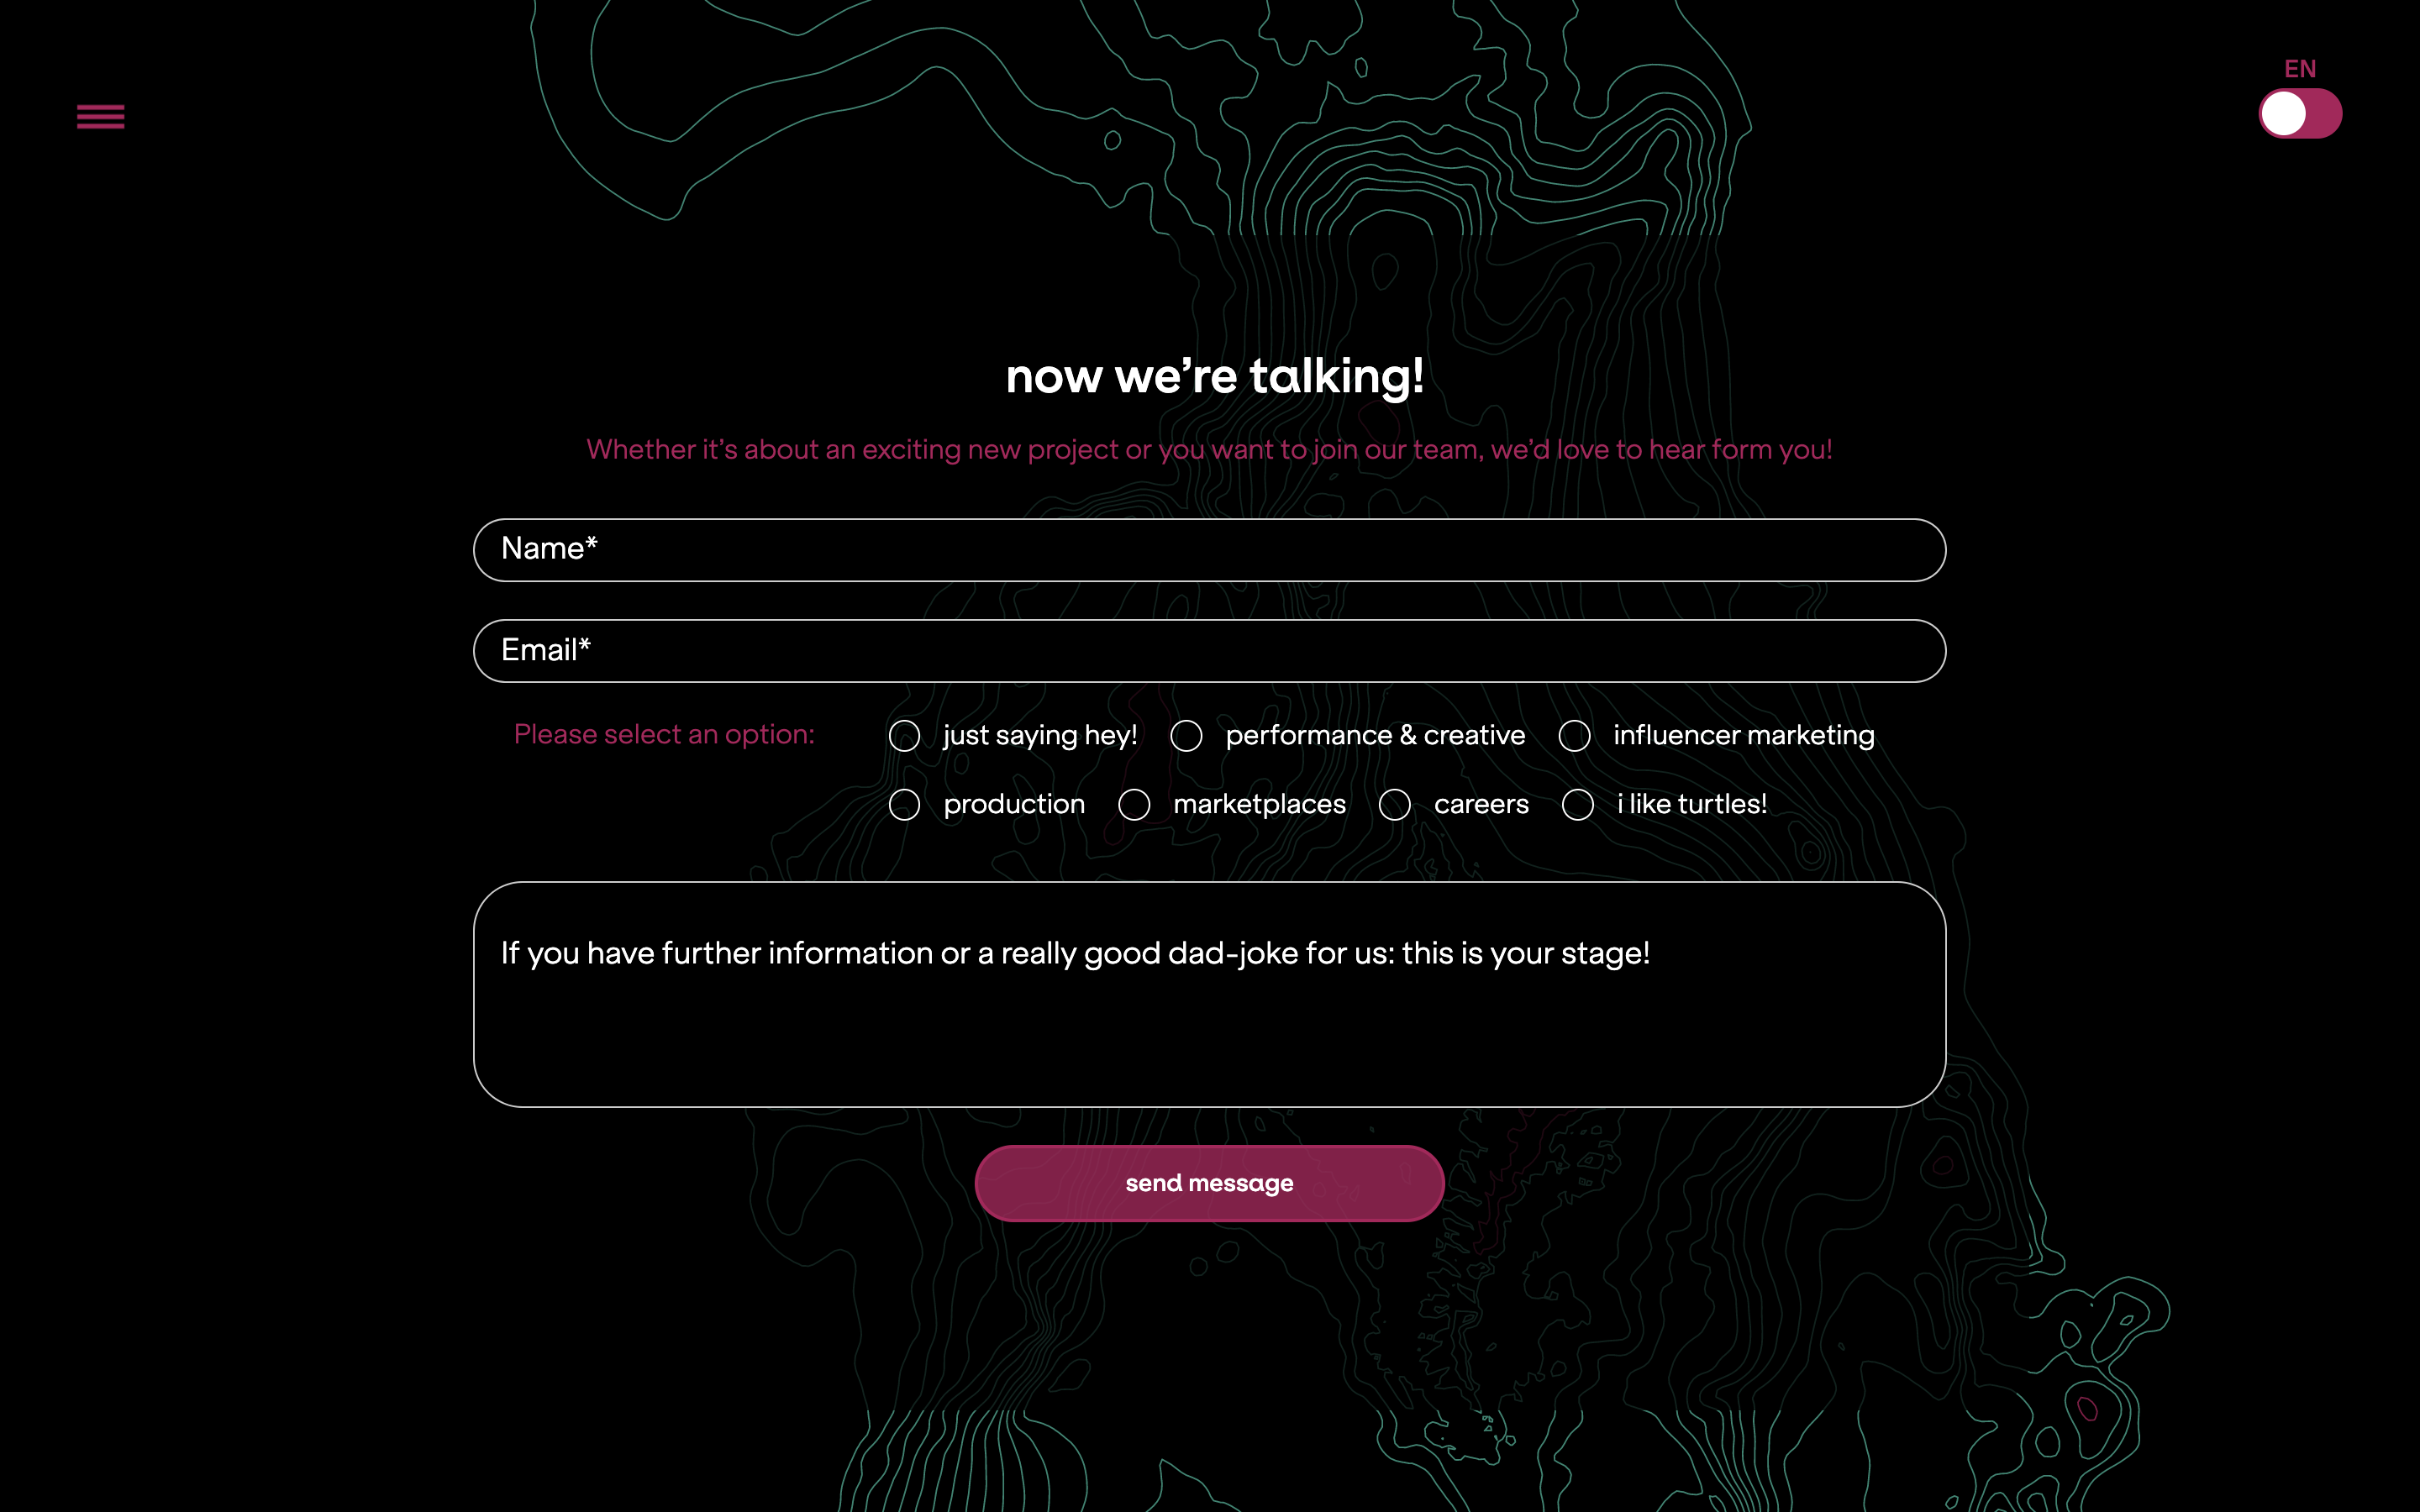Select the 'performance & creative' option
Screen dimensions: 2420x1512
tap(1186, 733)
